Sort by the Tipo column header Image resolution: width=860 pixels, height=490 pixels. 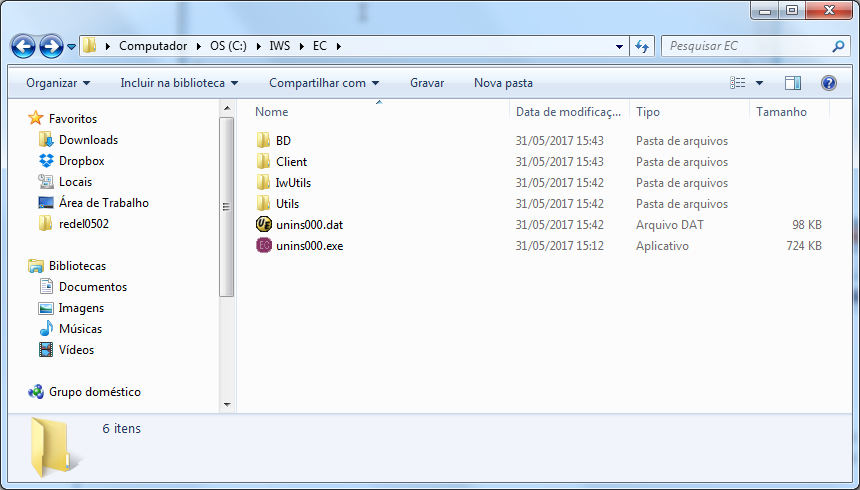tap(689, 111)
